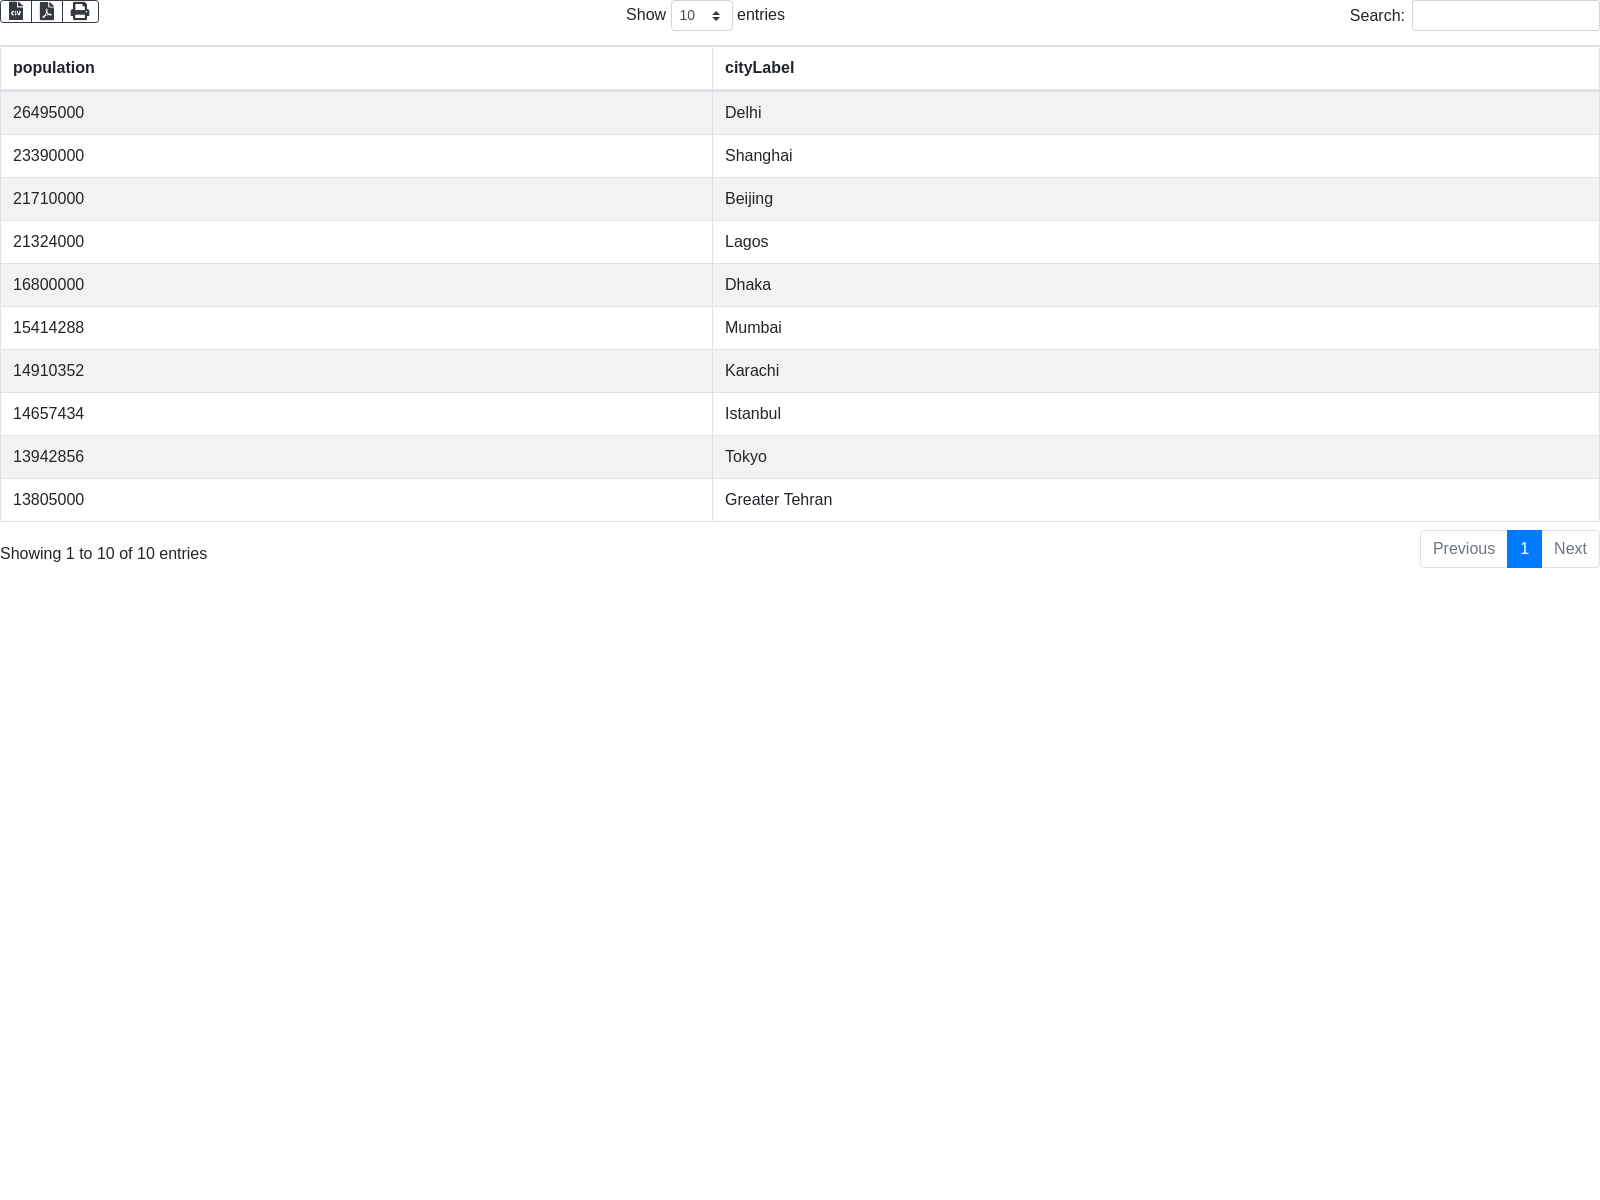
Task: Export the table as CSV
Action: 16,11
